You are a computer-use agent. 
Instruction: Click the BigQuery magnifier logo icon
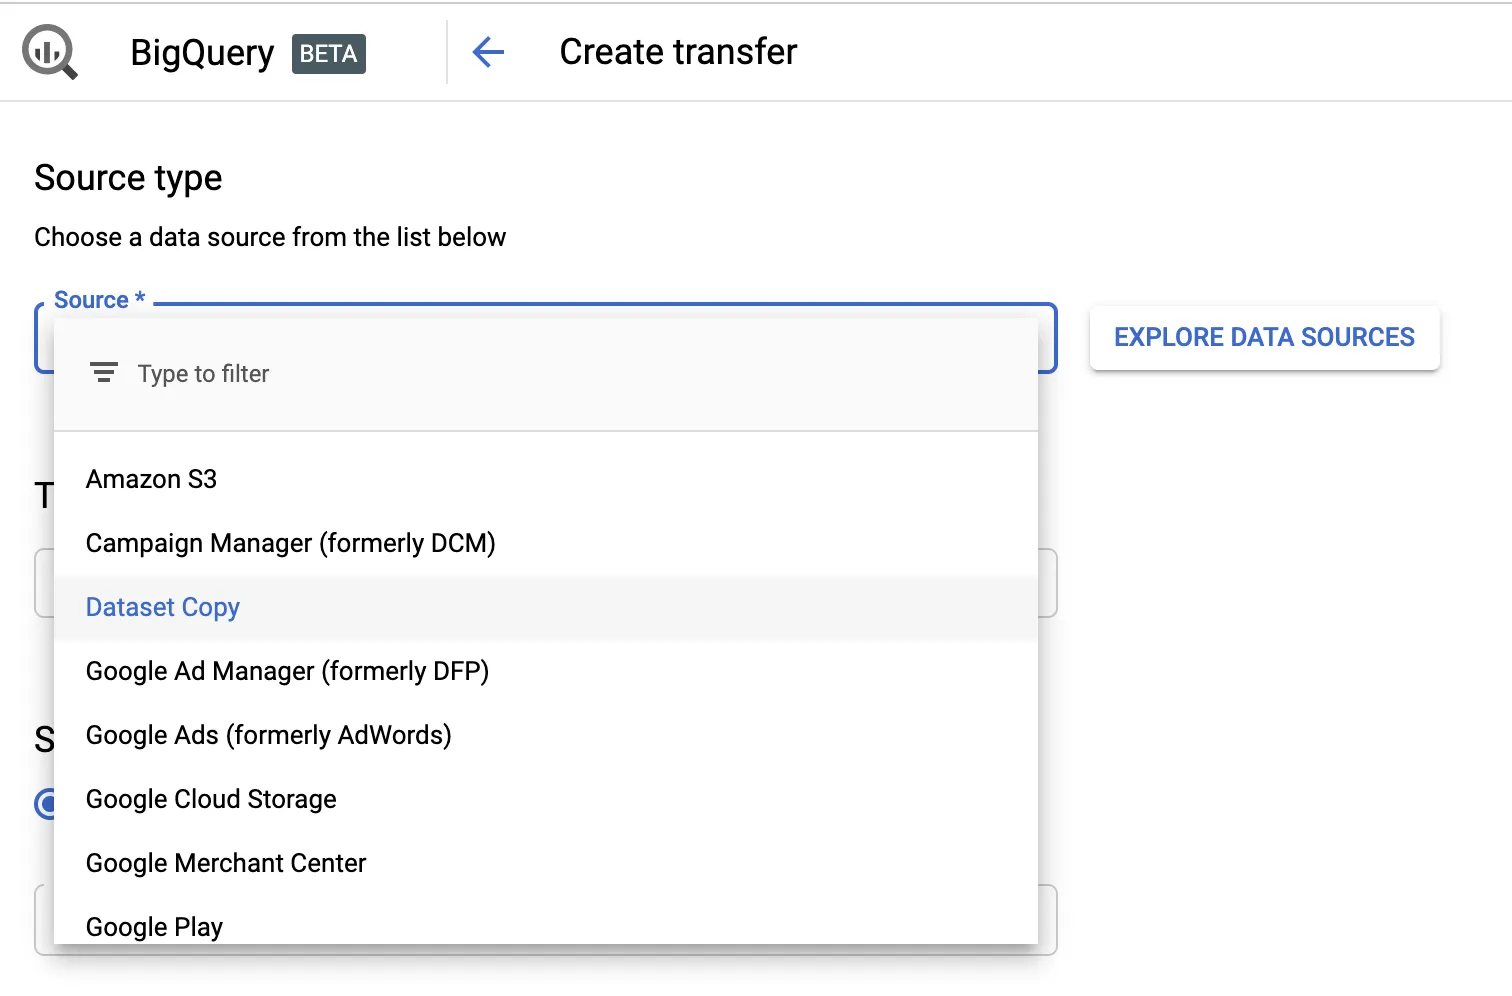click(50, 52)
